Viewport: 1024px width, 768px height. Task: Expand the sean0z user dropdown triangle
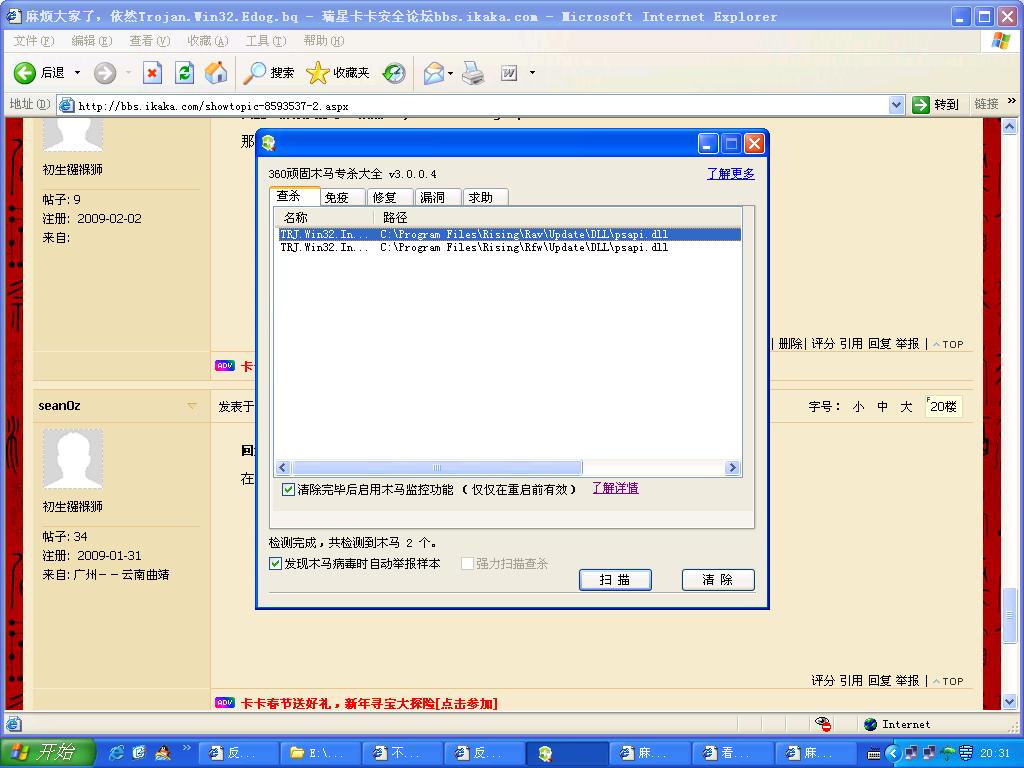(192, 406)
